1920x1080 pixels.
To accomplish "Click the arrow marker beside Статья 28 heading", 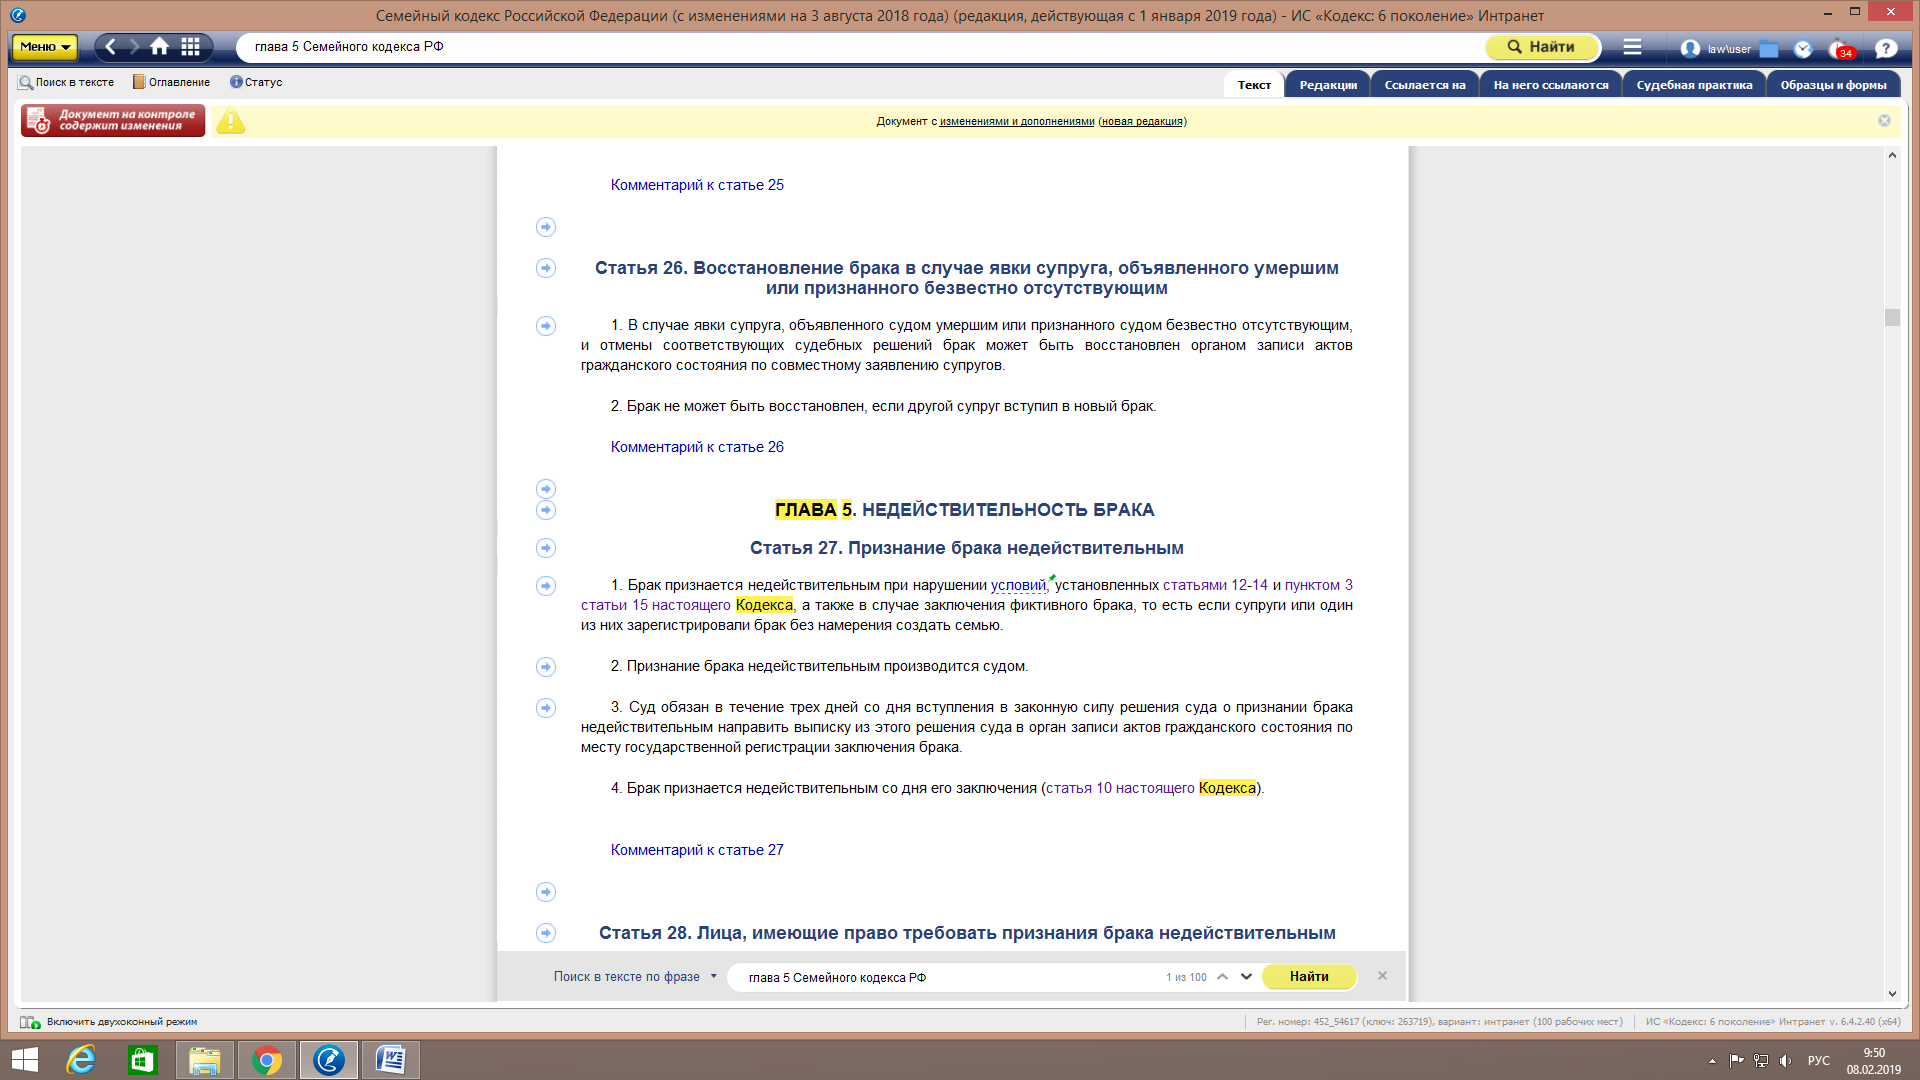I will tap(546, 933).
